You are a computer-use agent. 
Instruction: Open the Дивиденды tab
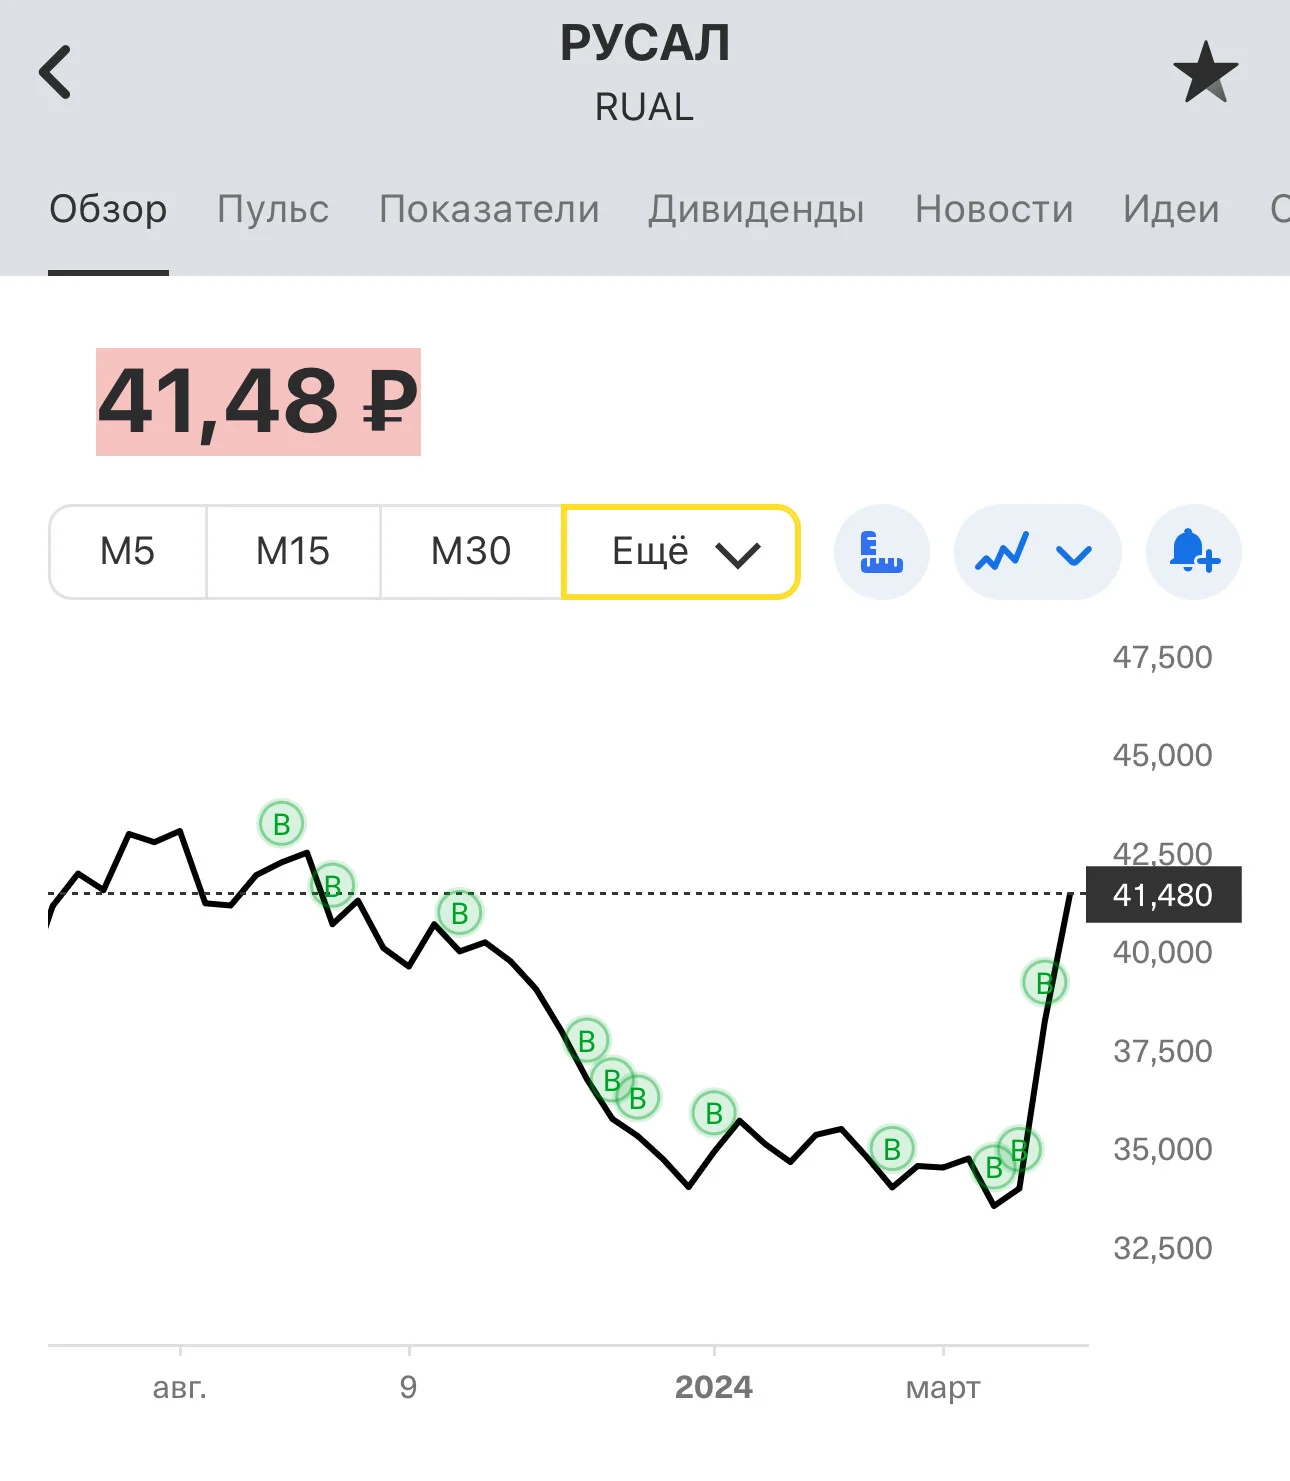point(756,209)
